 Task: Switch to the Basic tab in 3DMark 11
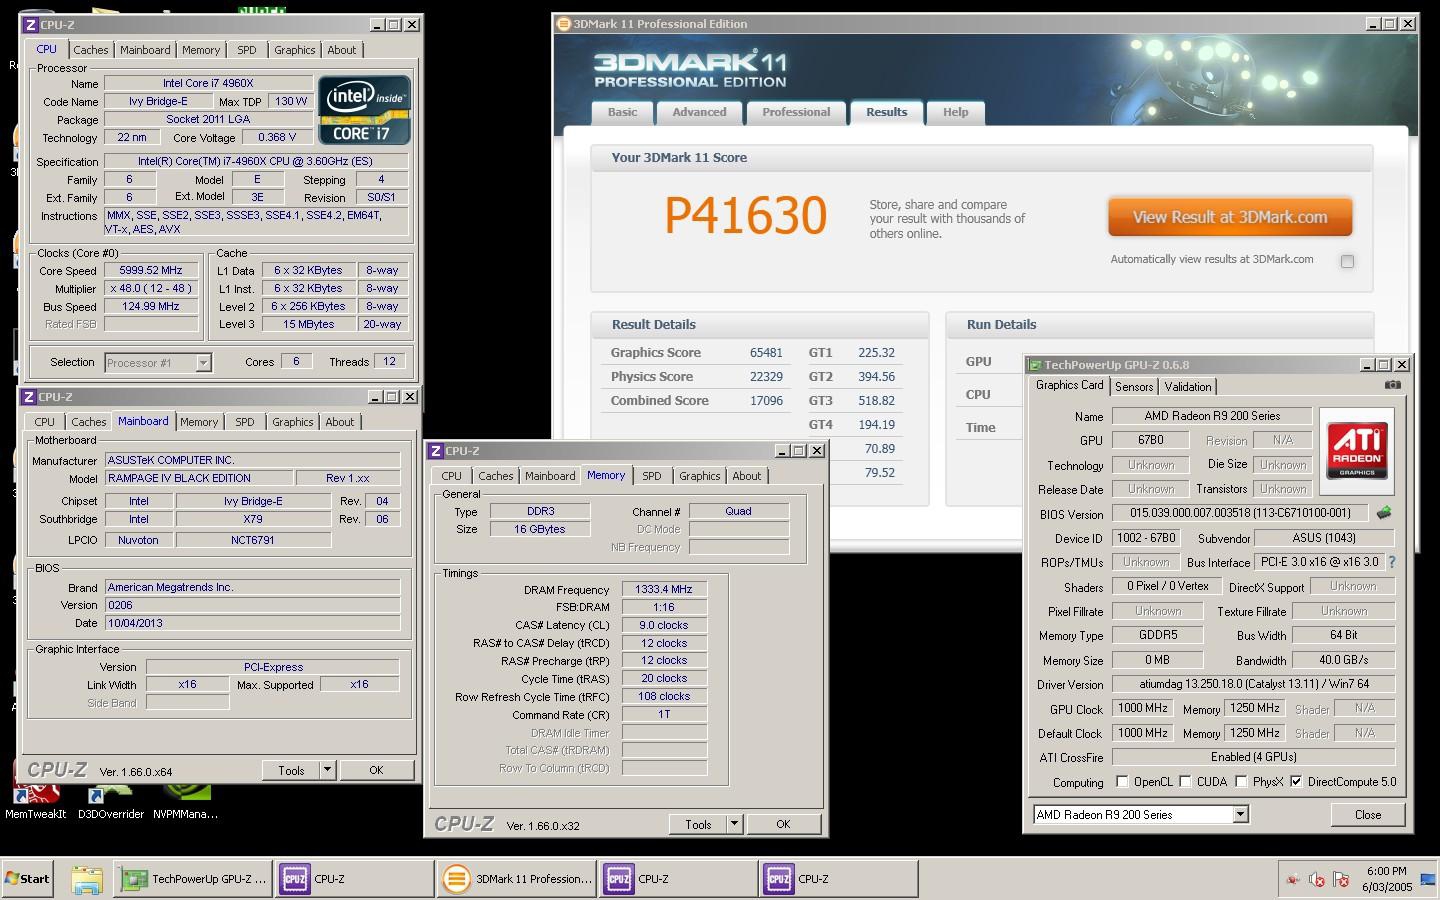click(x=622, y=112)
